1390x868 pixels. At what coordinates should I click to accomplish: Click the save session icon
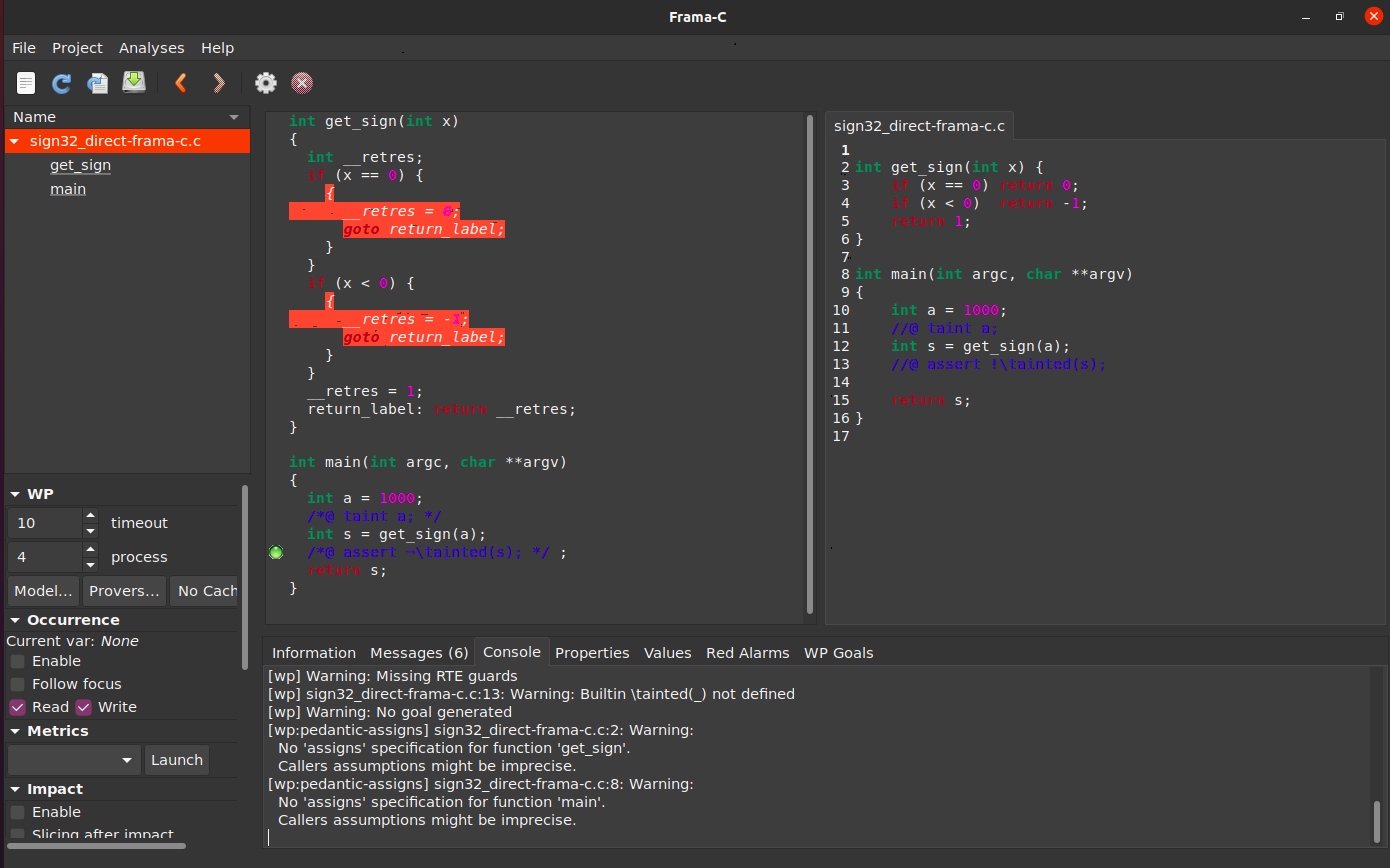click(134, 83)
